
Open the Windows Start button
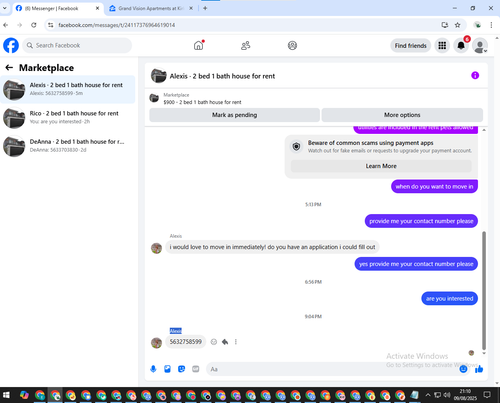click(6, 395)
